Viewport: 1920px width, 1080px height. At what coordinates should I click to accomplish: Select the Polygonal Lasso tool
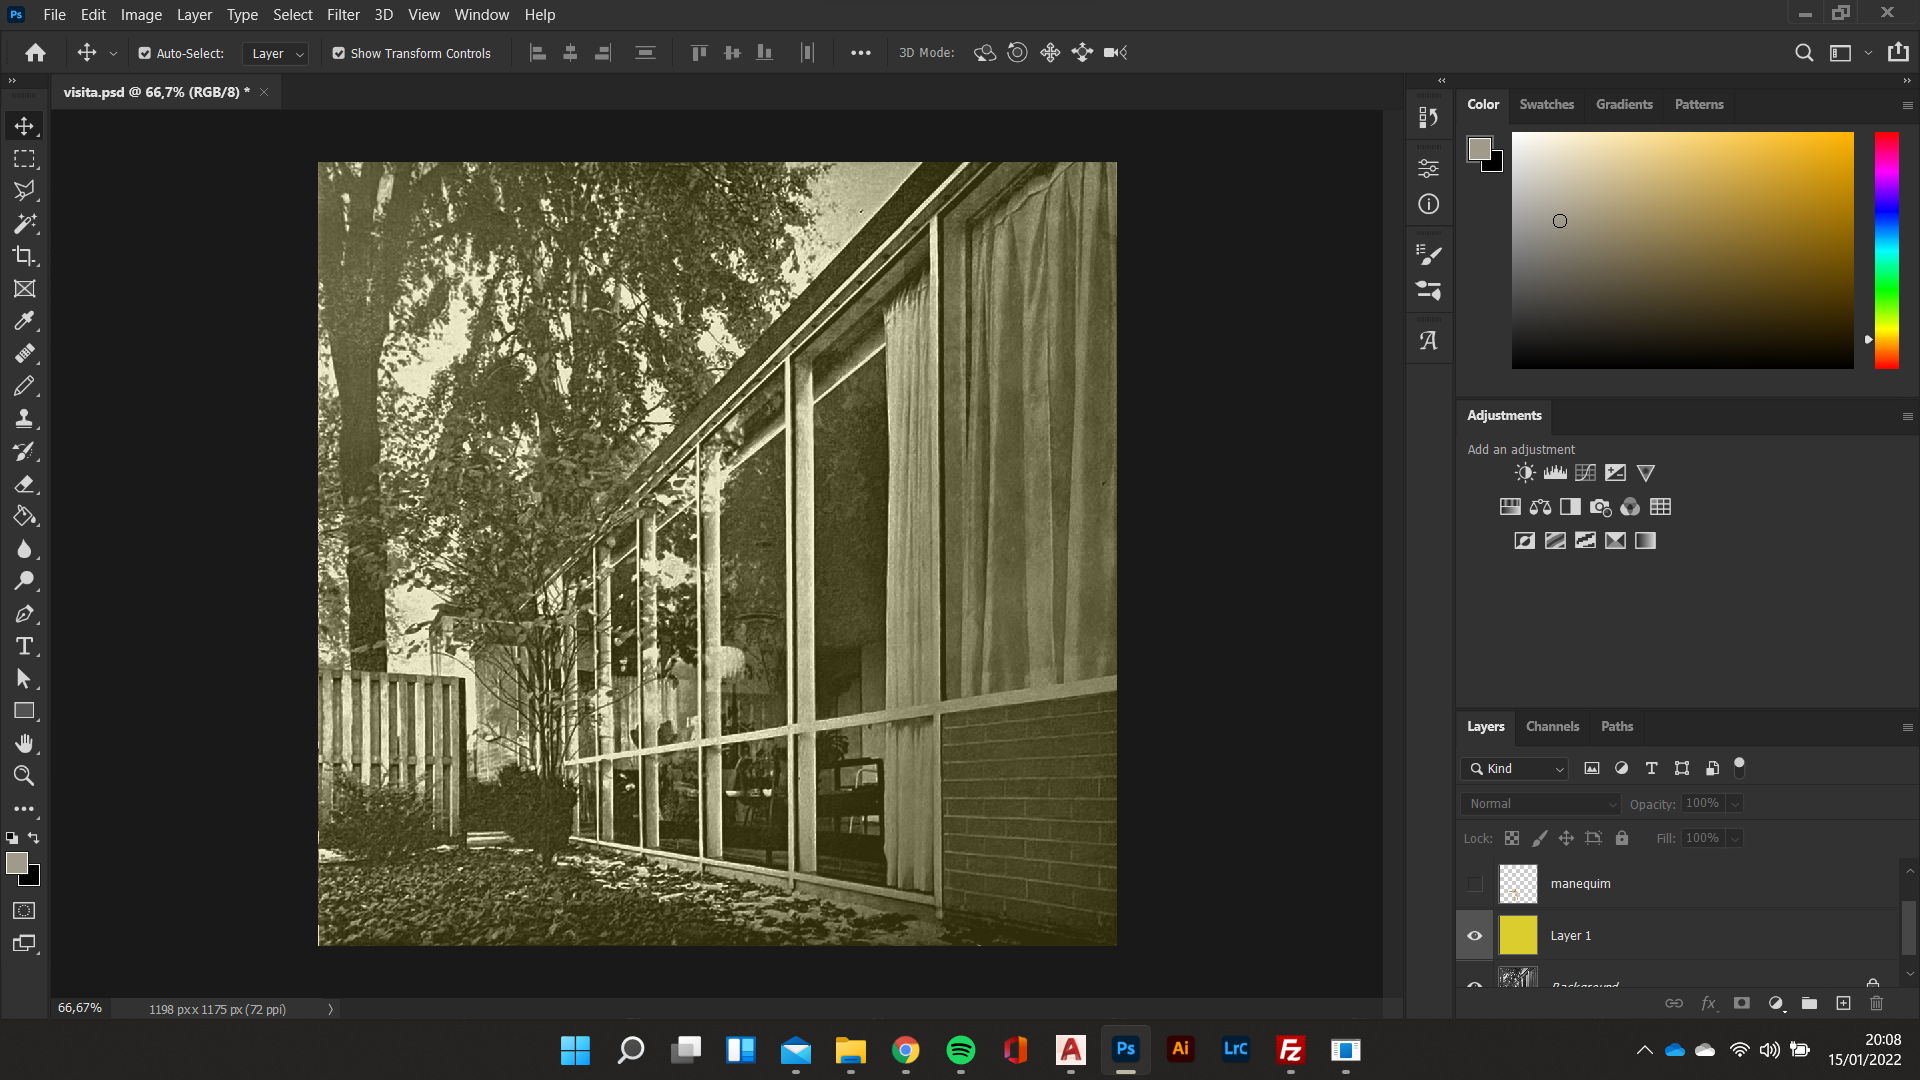(24, 191)
